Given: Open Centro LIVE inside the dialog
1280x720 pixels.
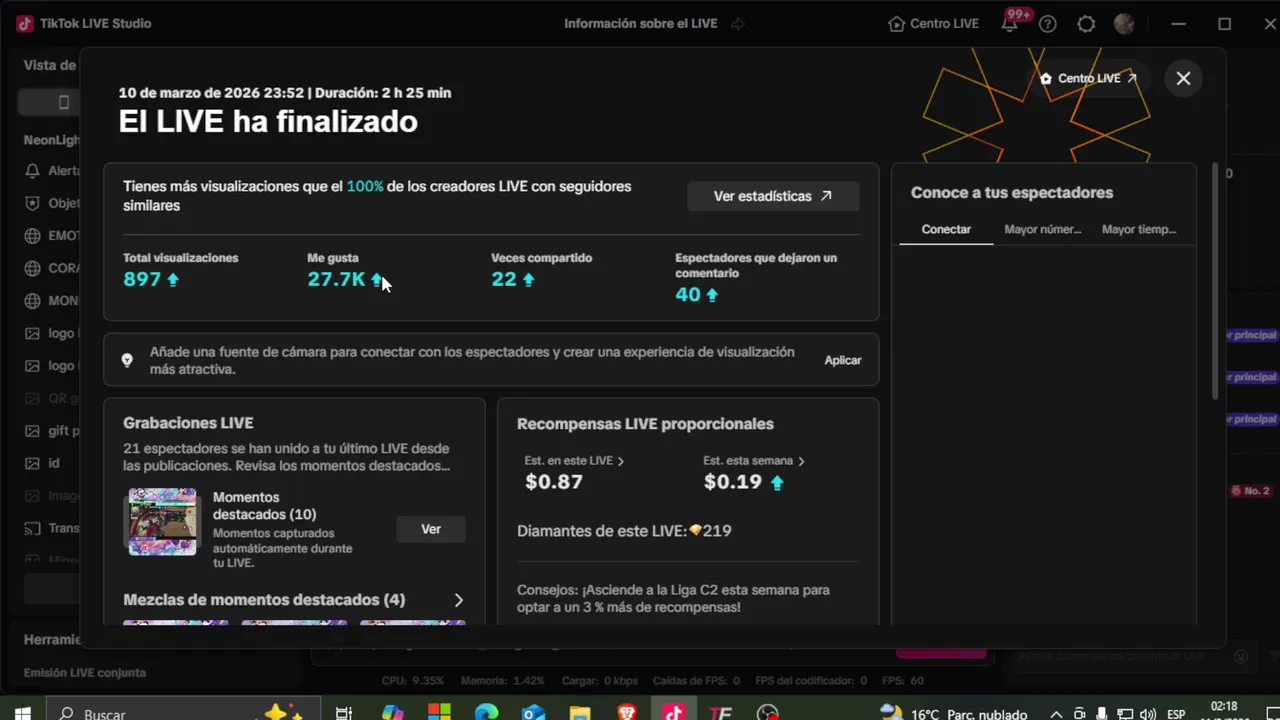Looking at the screenshot, I should [1089, 78].
